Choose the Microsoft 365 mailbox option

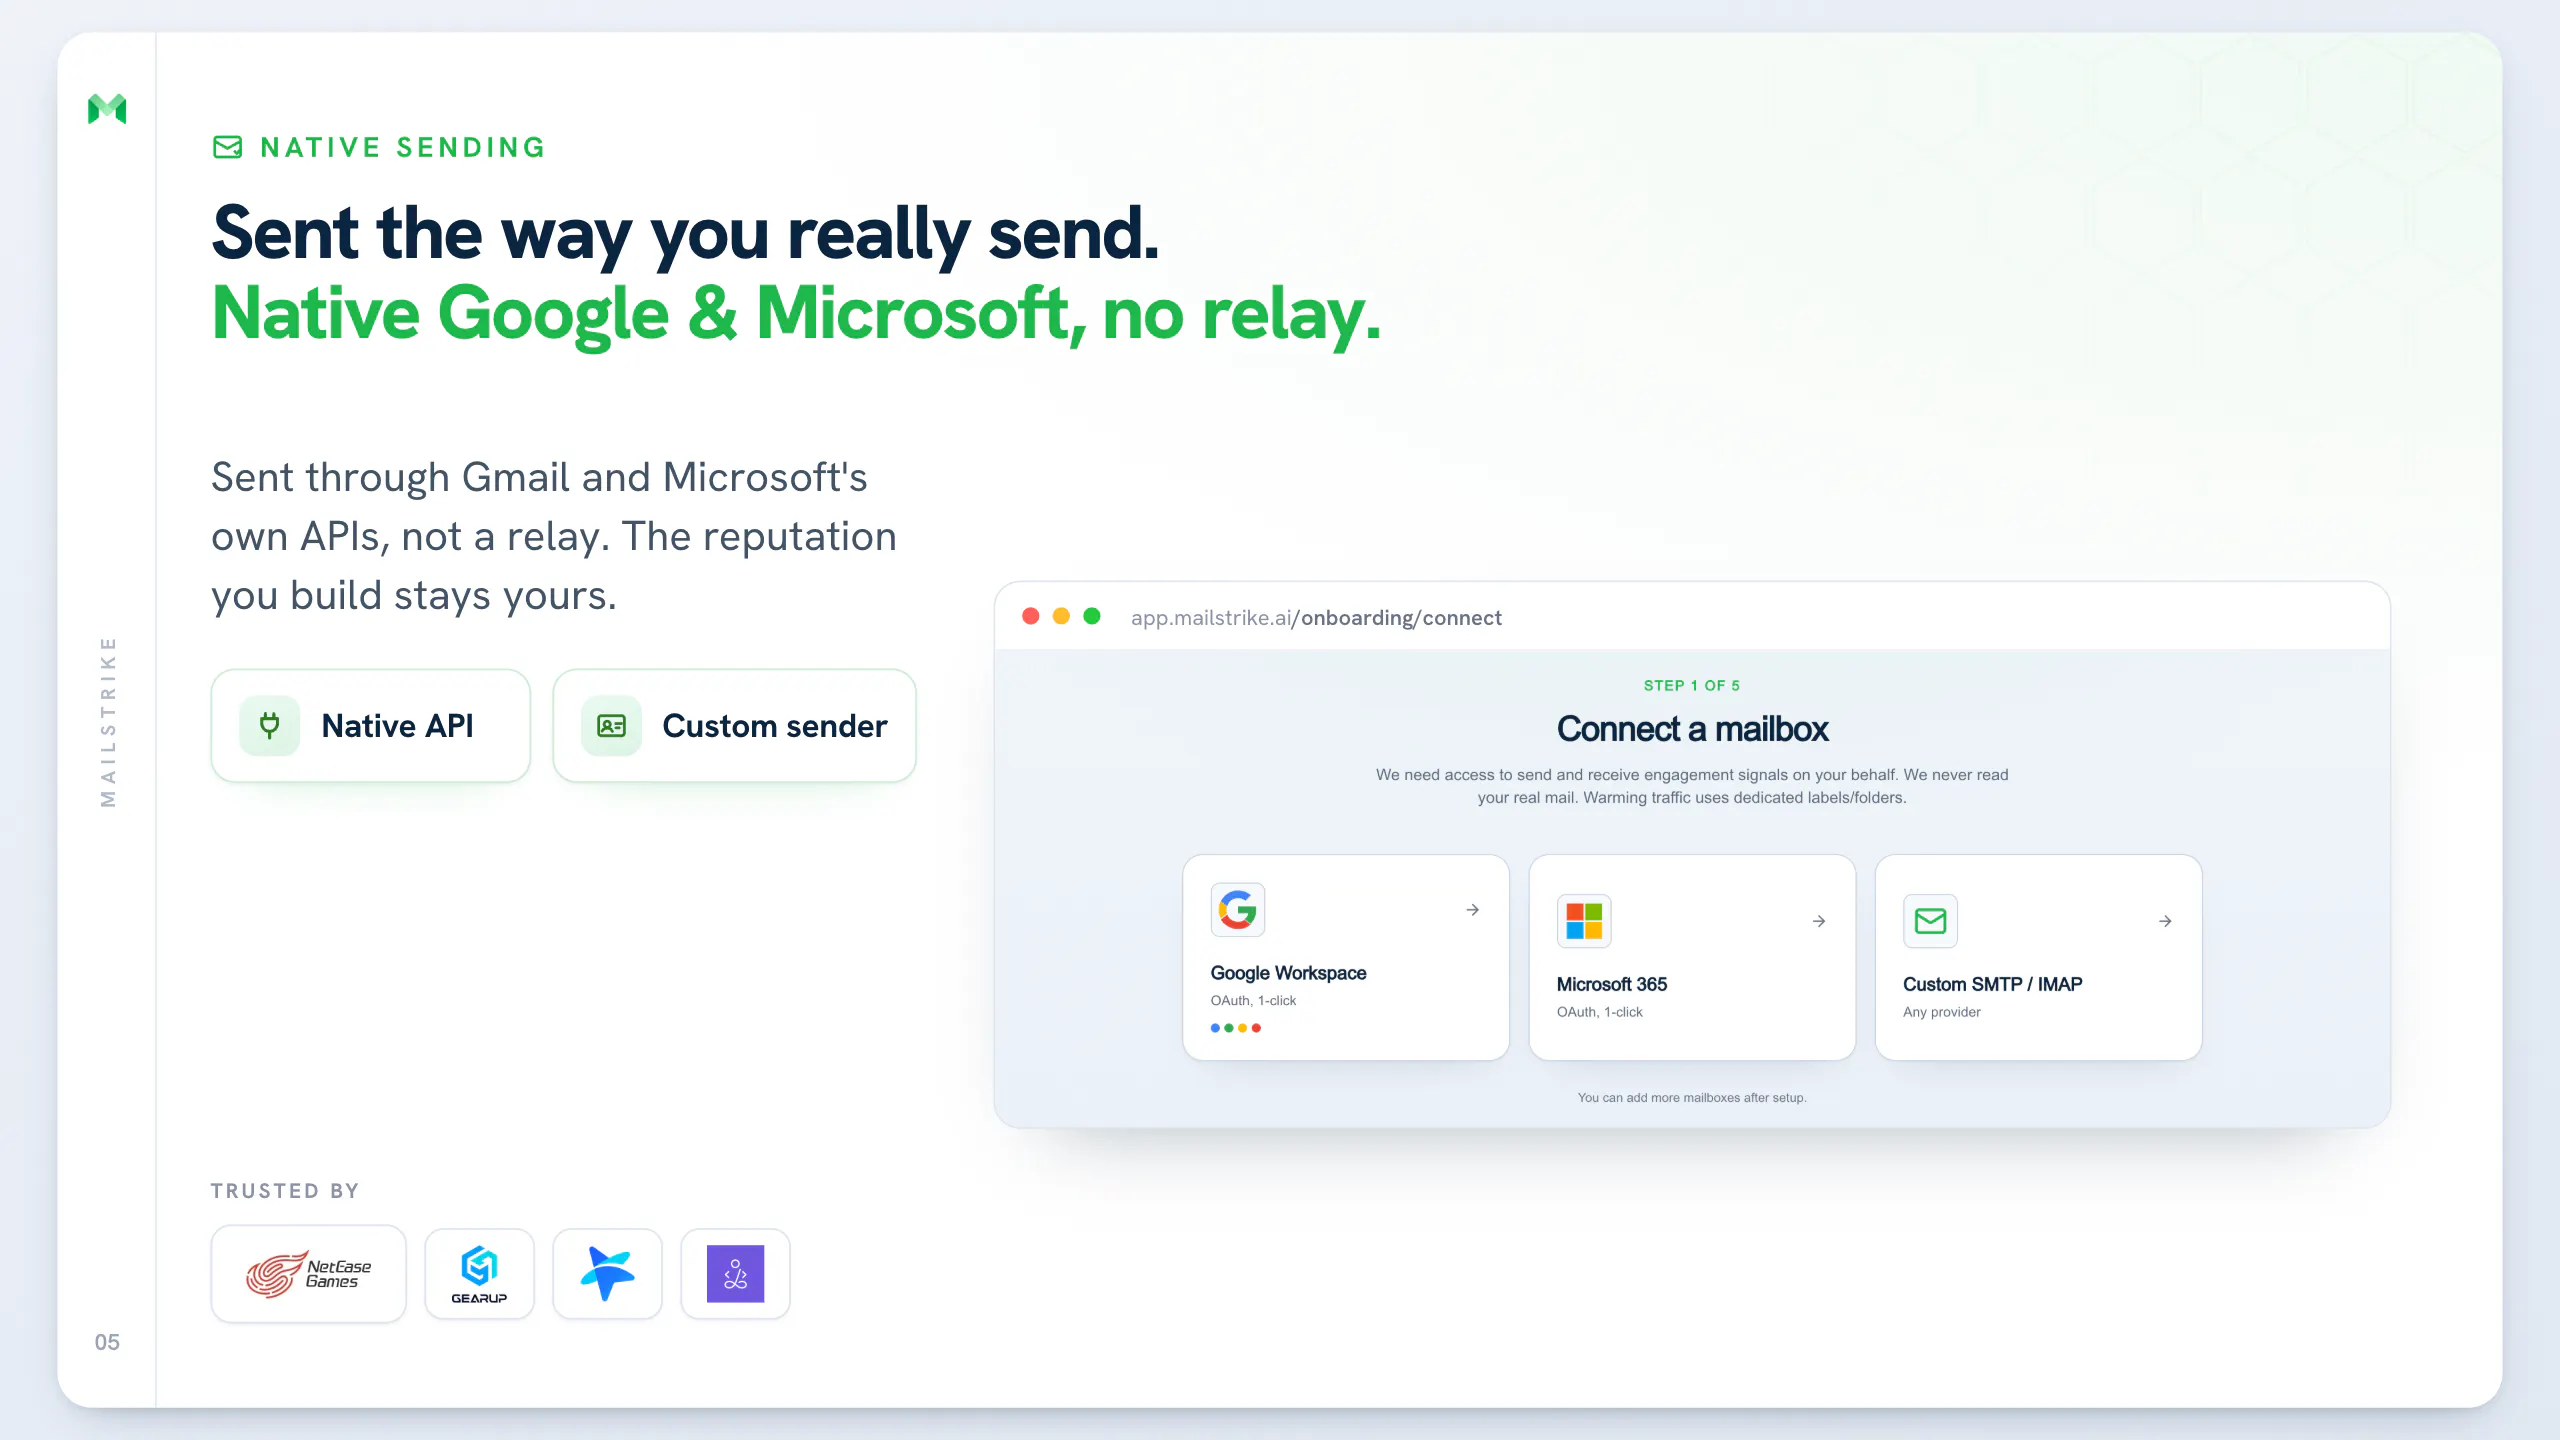[x=1692, y=957]
